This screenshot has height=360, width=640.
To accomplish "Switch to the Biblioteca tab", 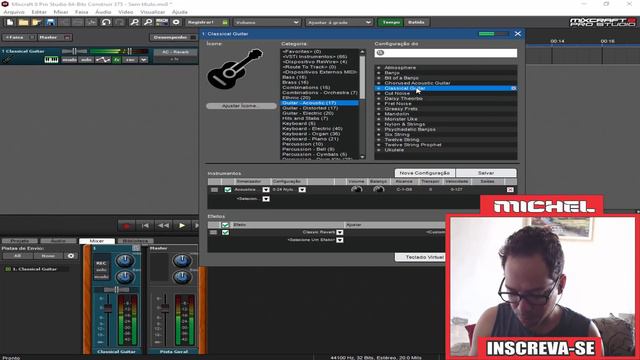I will [x=135, y=241].
